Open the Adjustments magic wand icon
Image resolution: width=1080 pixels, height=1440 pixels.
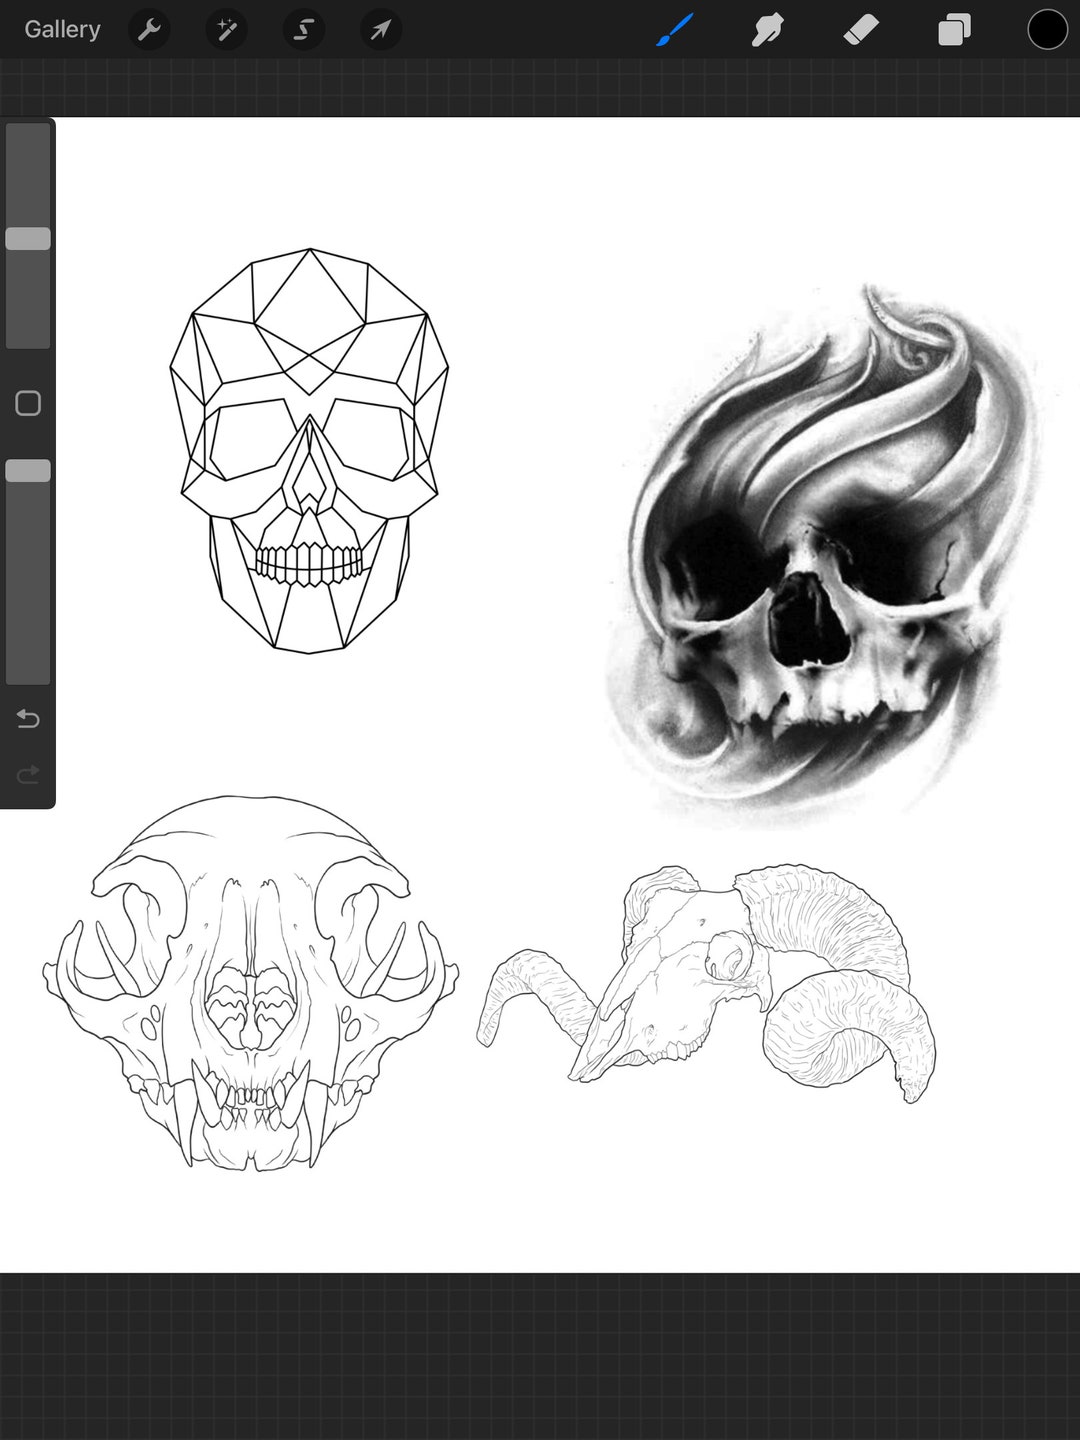point(226,30)
